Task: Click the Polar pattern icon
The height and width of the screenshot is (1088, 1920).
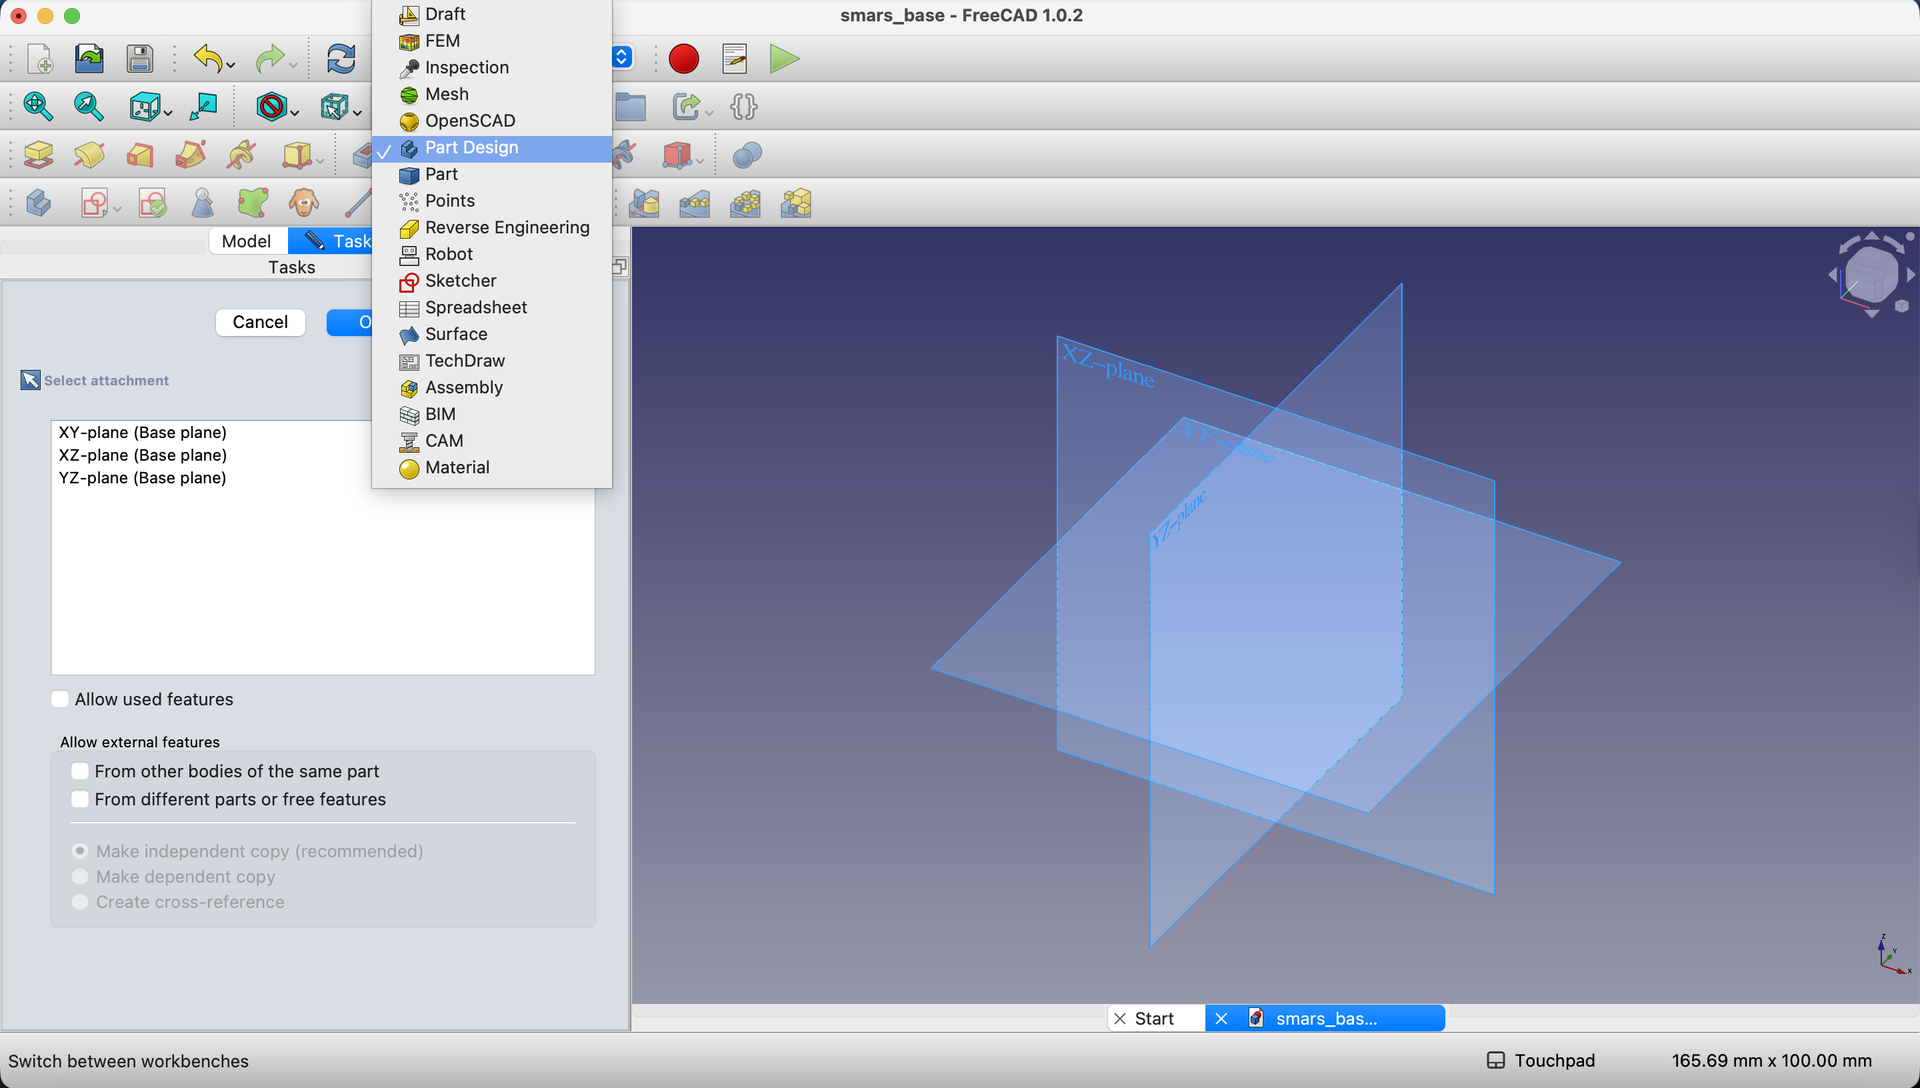Action: click(x=746, y=203)
